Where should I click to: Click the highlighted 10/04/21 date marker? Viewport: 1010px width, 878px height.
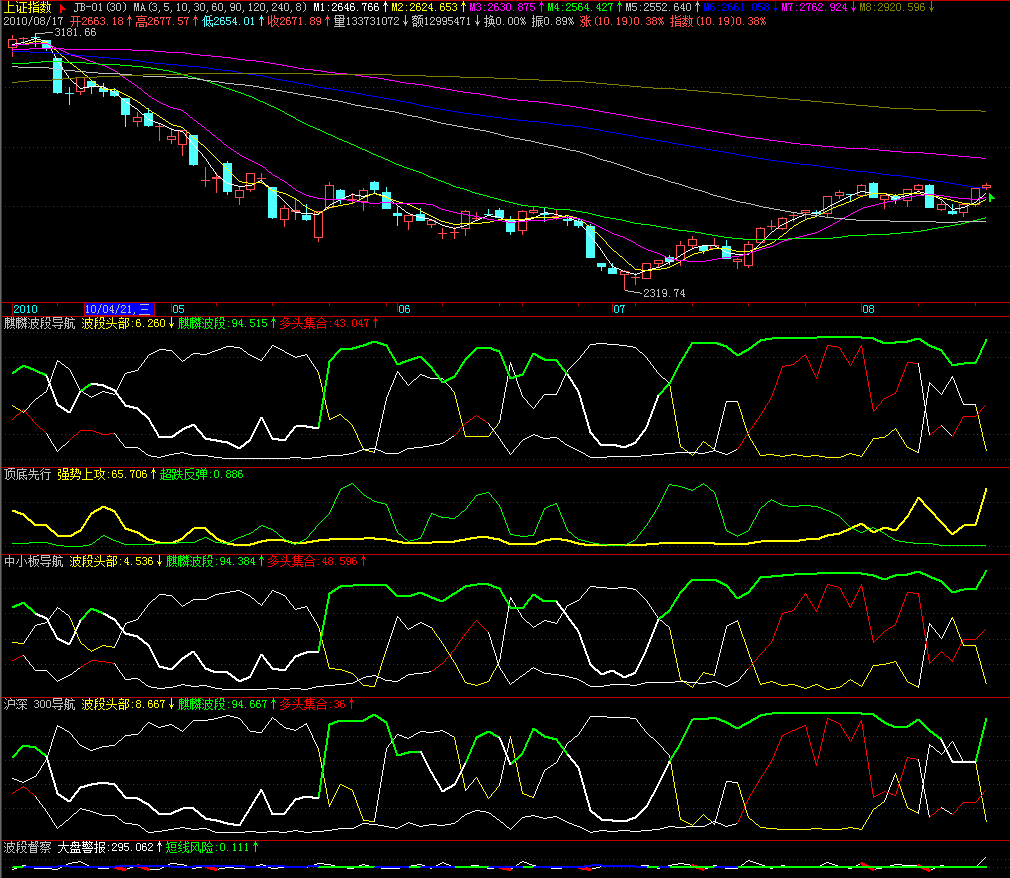119,309
